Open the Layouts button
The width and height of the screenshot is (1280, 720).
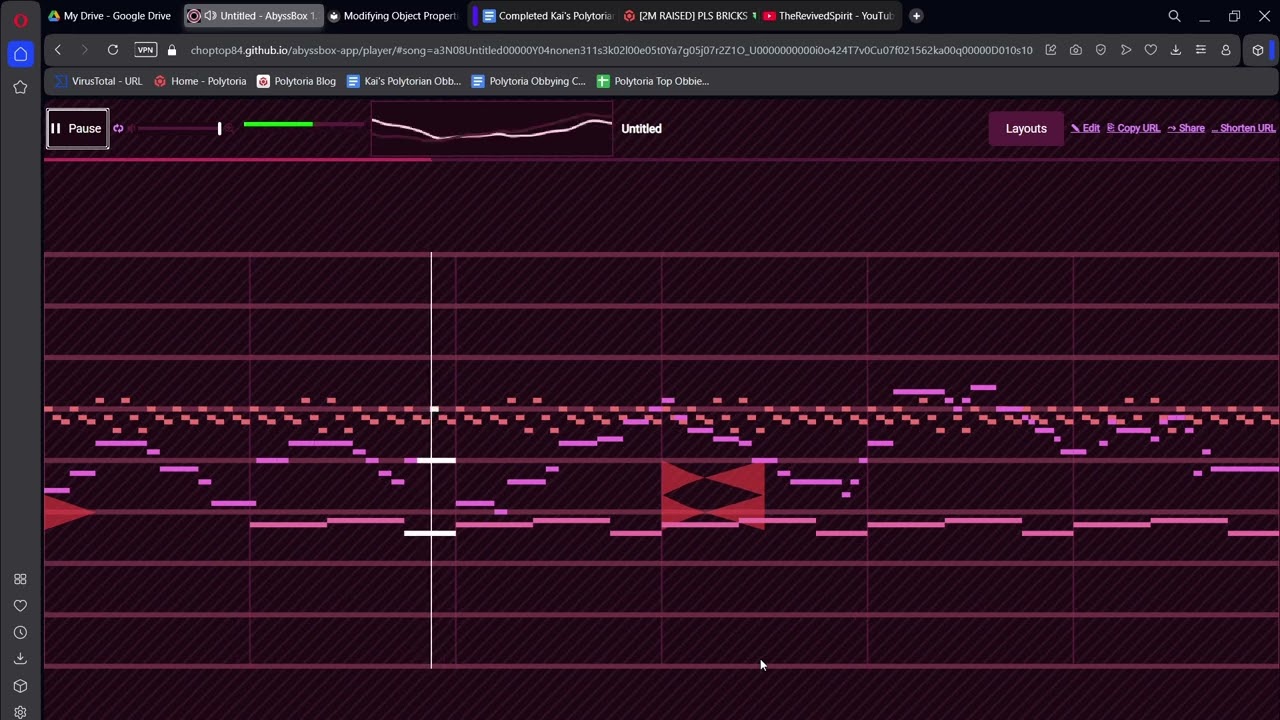point(1026,128)
